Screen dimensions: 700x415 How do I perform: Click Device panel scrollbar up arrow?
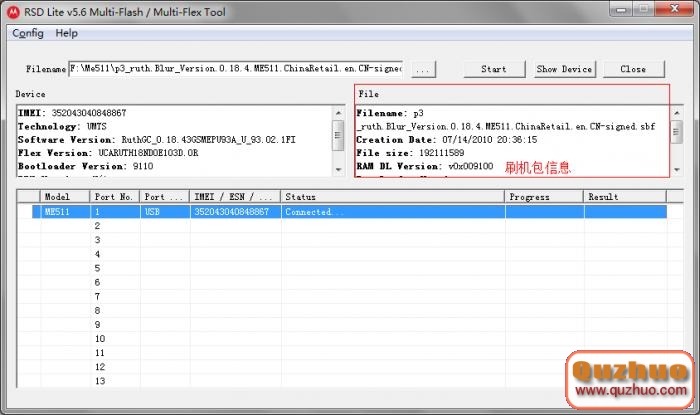(338, 113)
